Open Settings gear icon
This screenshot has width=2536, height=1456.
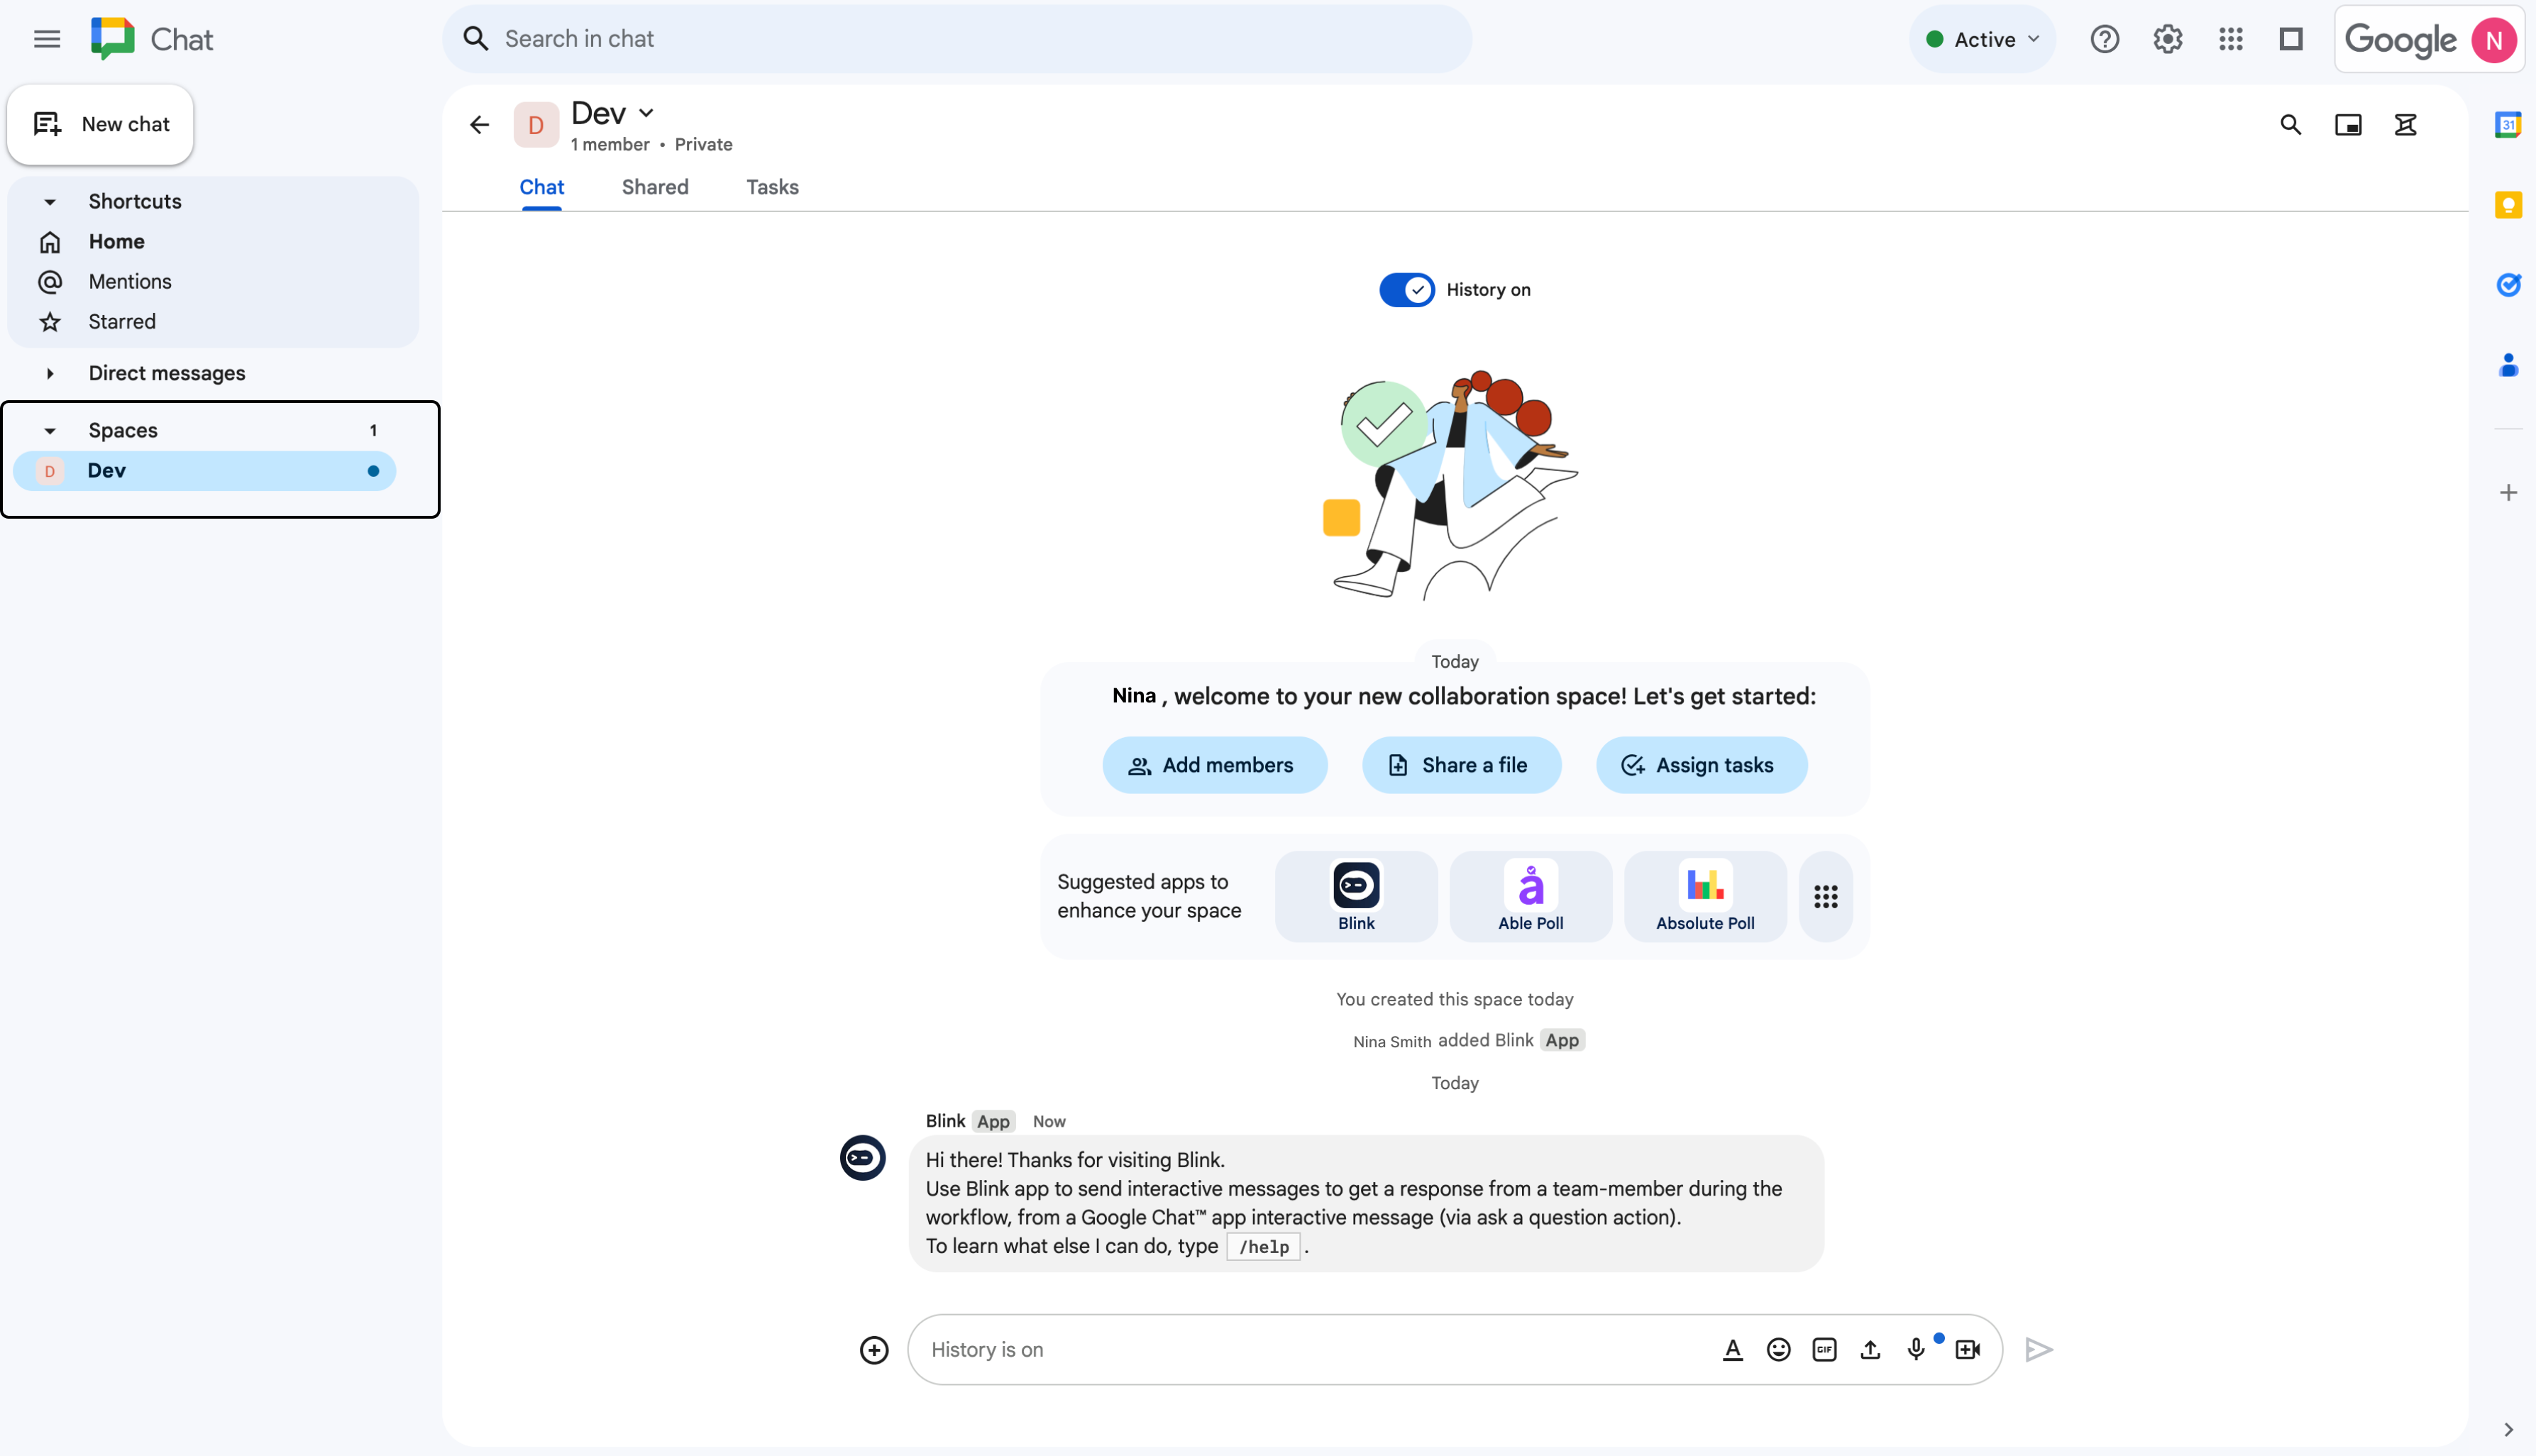tap(2167, 39)
